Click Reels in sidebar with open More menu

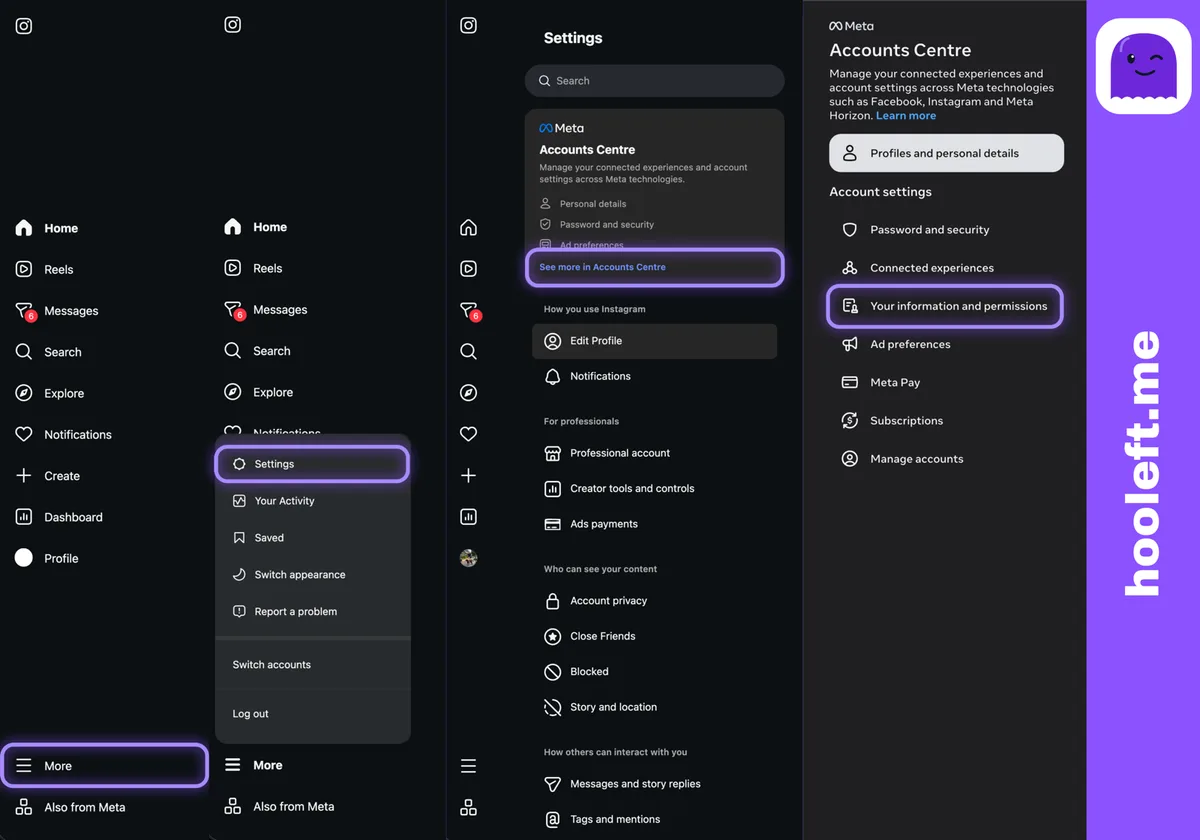(253, 268)
